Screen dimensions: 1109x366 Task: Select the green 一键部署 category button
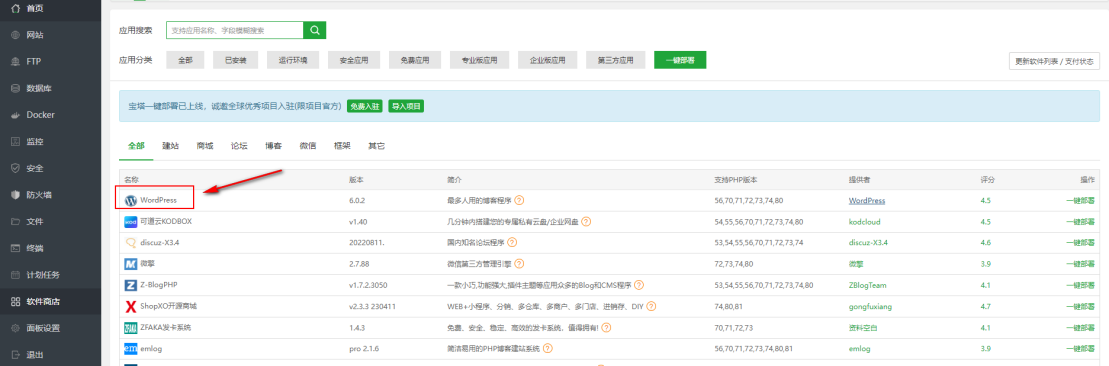coord(680,60)
